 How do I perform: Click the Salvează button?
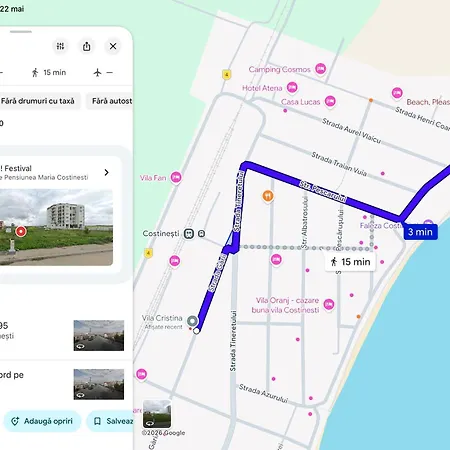tap(110, 421)
